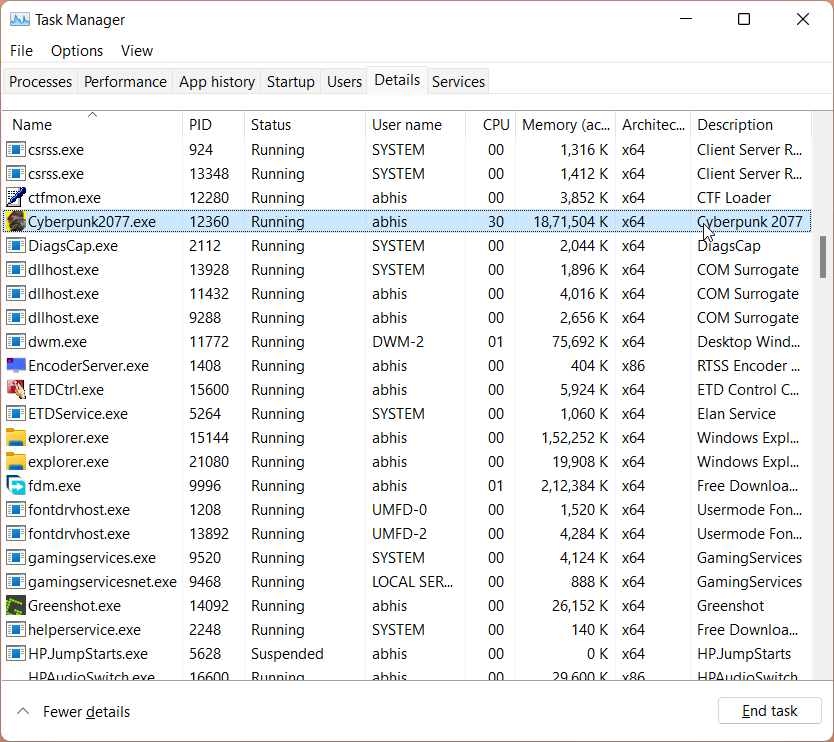Click the x86 architecture cell of EncoderServer.exe
Viewport: 834px width, 742px height.
633,366
